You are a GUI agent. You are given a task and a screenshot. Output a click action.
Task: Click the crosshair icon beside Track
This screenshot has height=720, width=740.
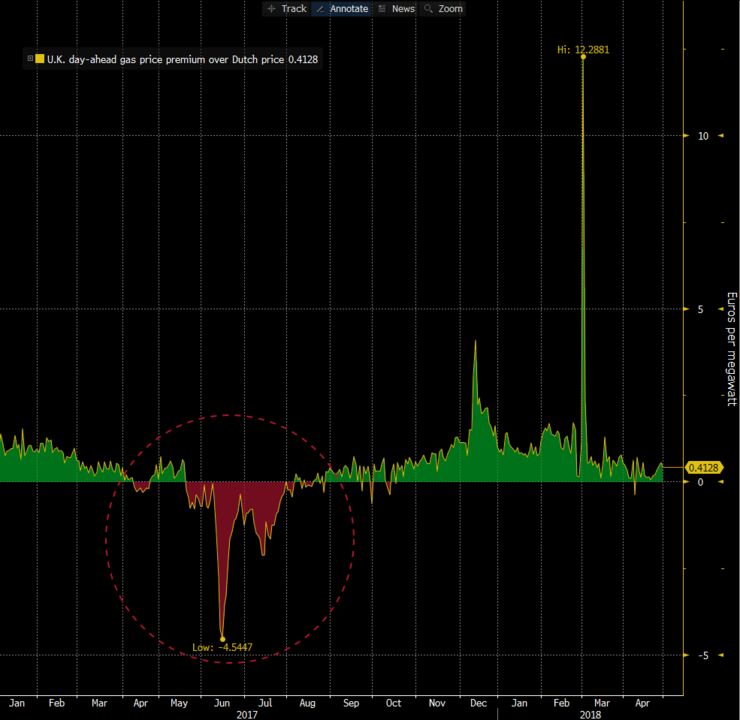pos(271,8)
